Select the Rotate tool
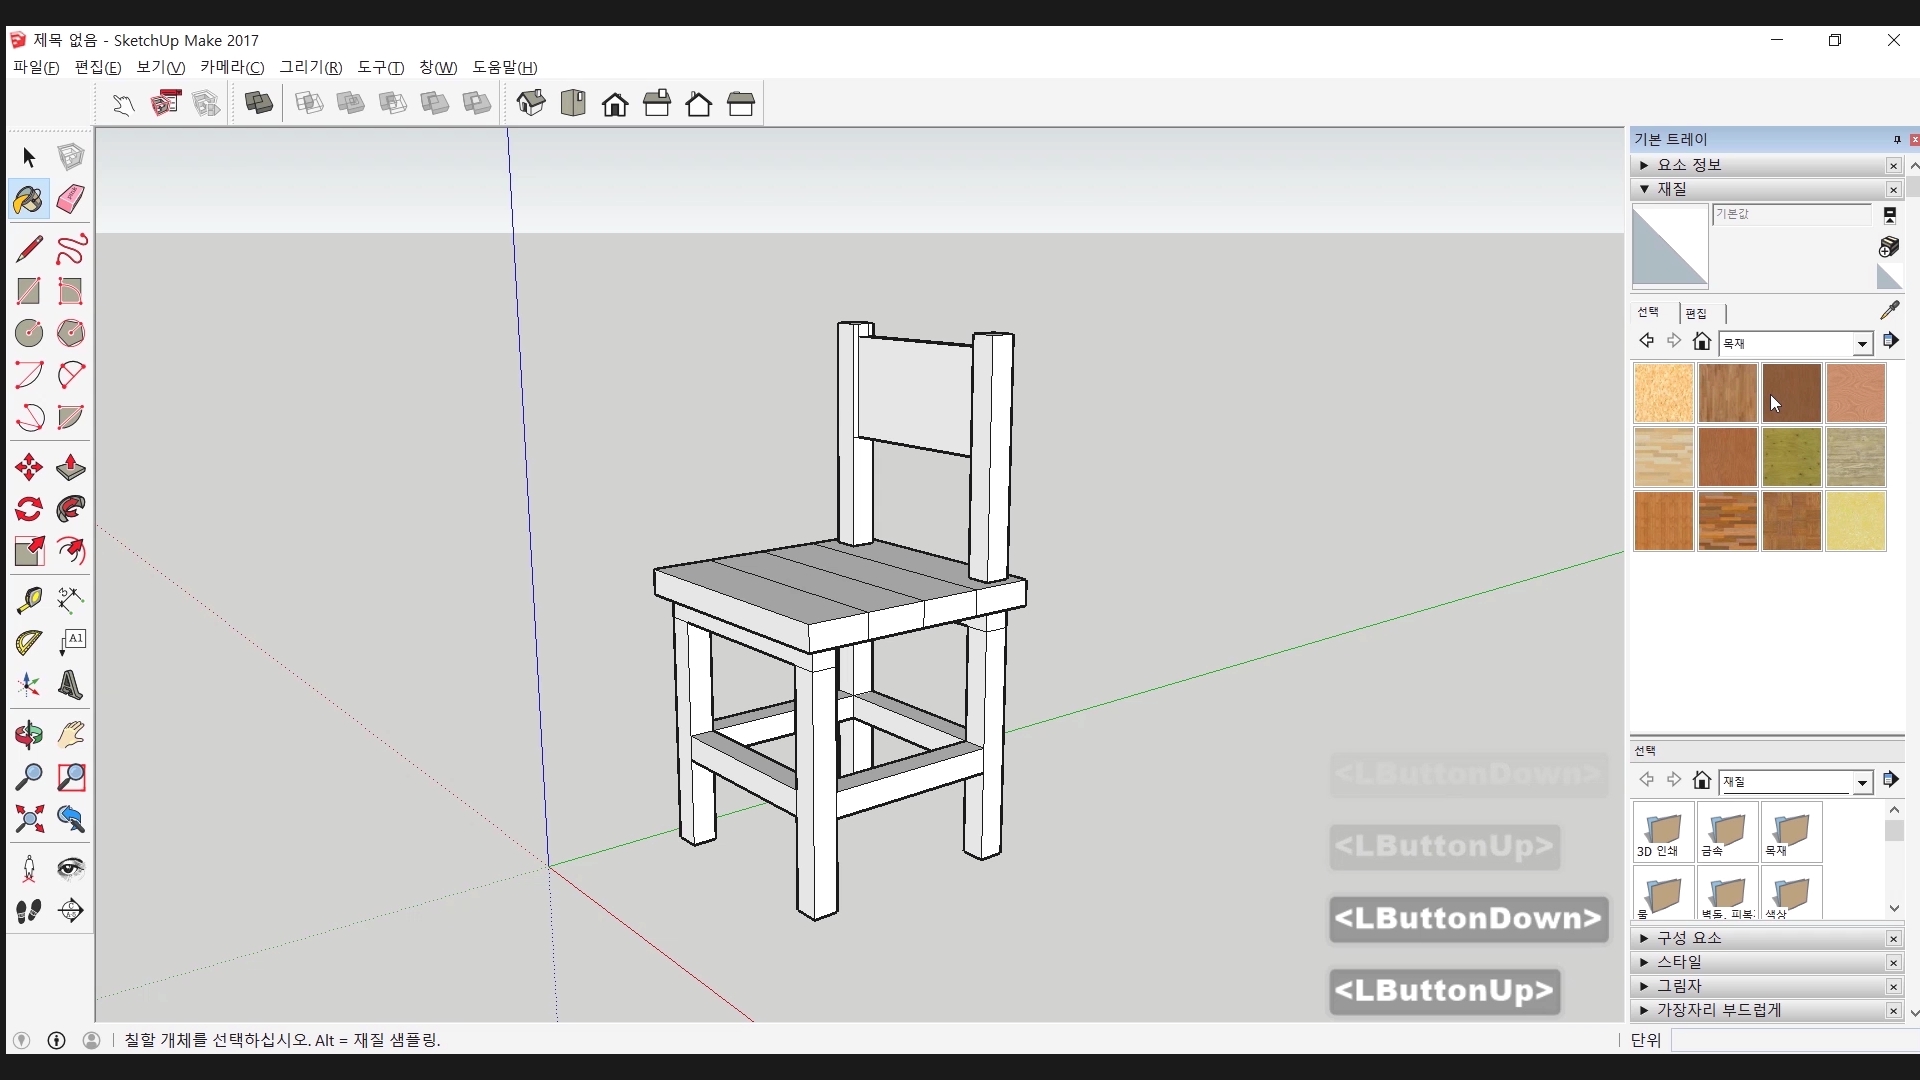The image size is (1920, 1080). (29, 509)
